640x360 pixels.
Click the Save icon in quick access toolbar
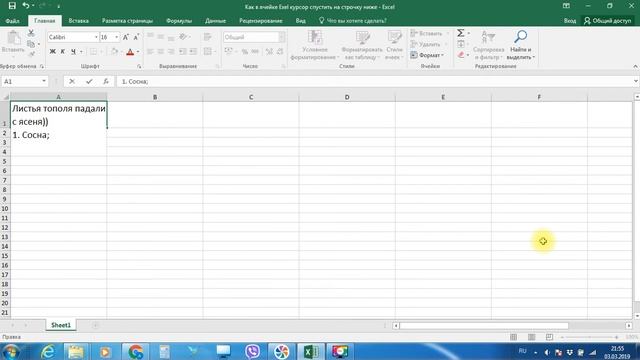[x=12, y=6]
